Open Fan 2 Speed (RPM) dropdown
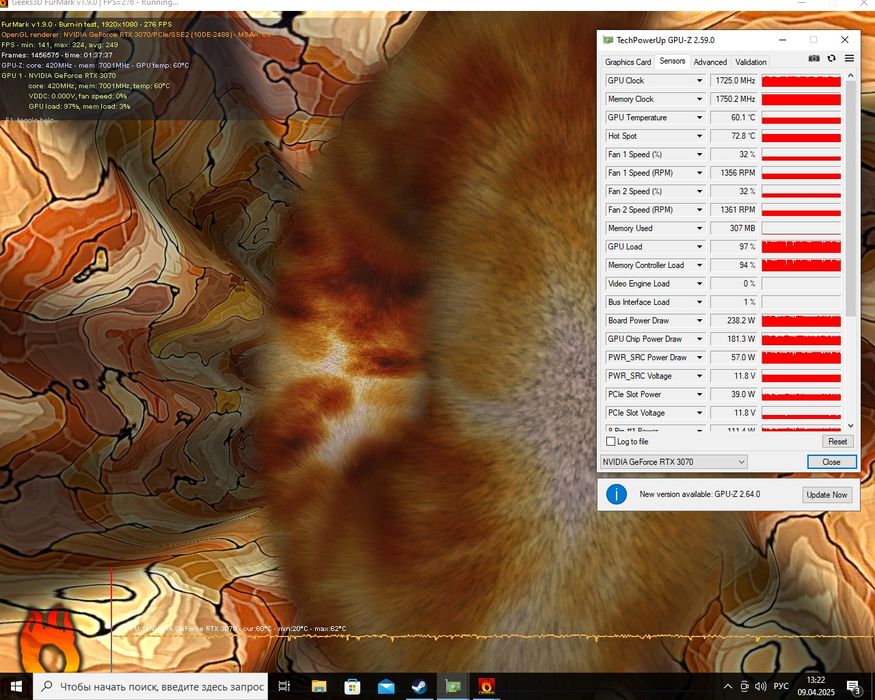 click(699, 210)
